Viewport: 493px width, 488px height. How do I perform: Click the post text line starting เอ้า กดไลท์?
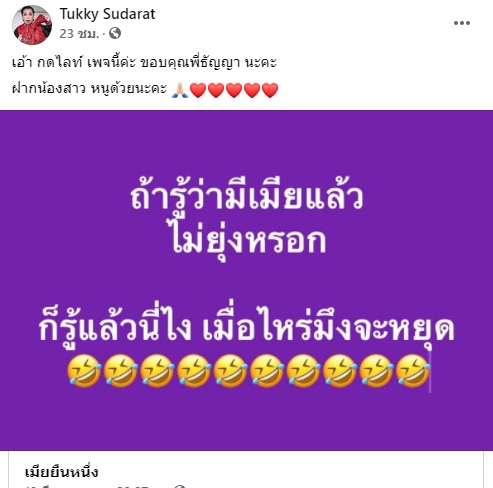point(144,63)
